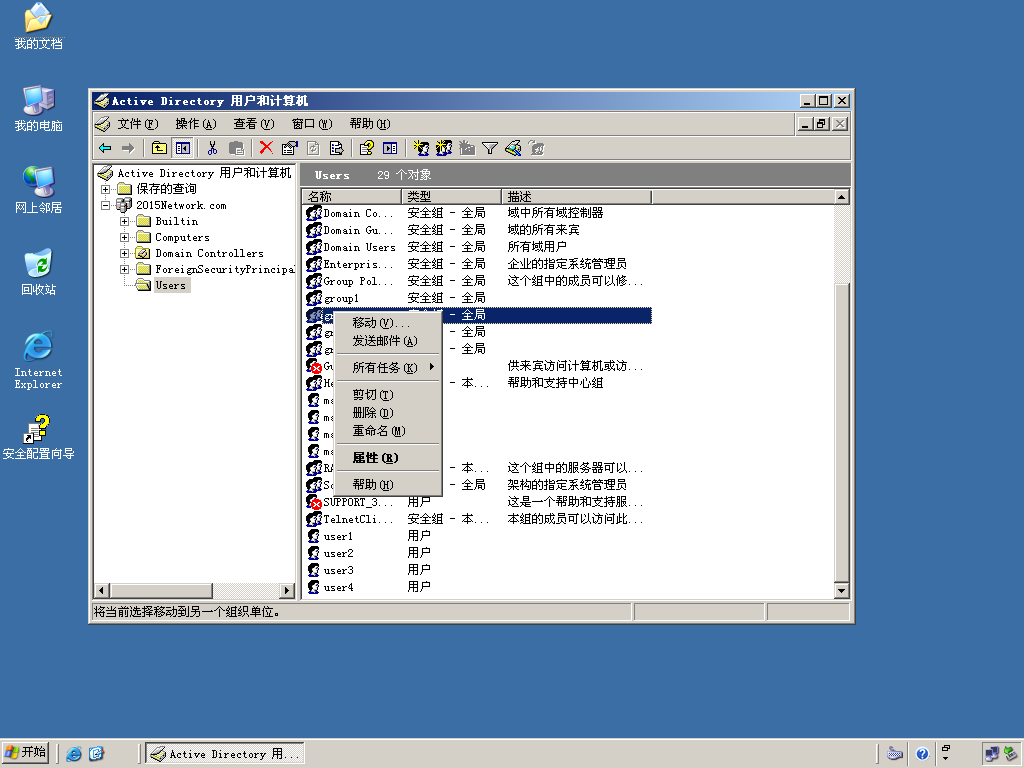Click the Domain Users group icon
This screenshot has height=768, width=1024.
pos(314,247)
